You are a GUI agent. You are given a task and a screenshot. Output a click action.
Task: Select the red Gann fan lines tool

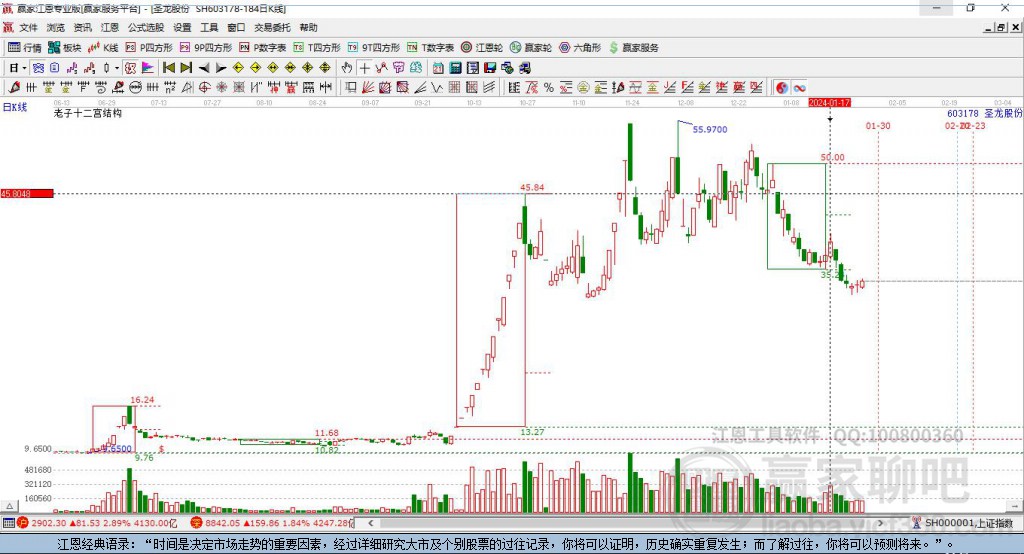[x=368, y=88]
